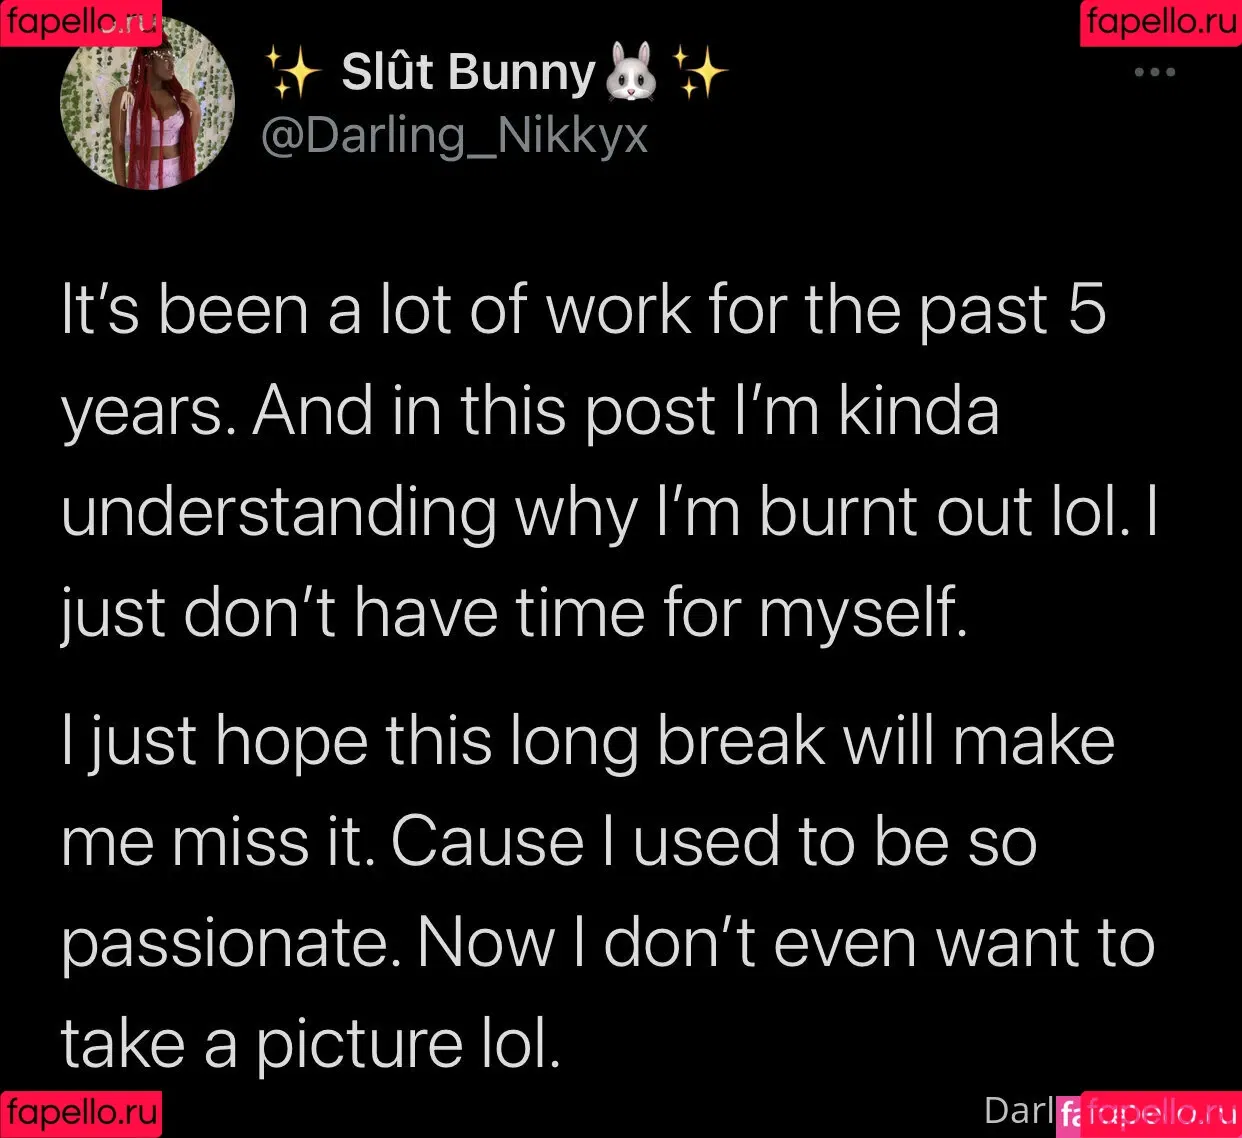This screenshot has width=1242, height=1138.
Task: Click the paragraph starting 'I just hope'
Action: point(608,892)
